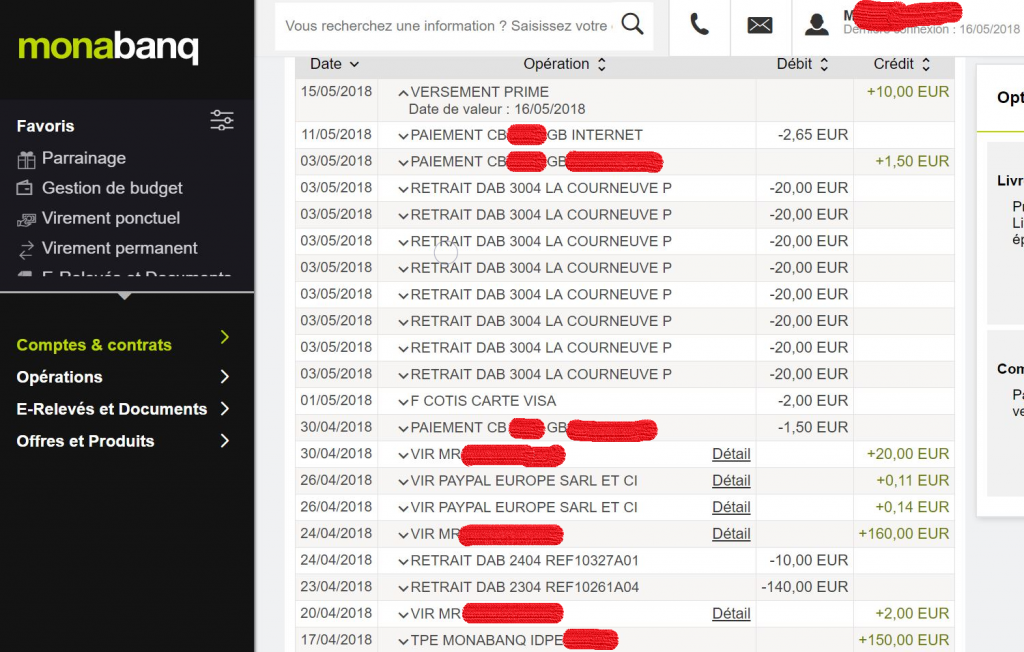The image size is (1024, 652).
Task: Click the +150,00 EUR credit amount
Action: 904,640
